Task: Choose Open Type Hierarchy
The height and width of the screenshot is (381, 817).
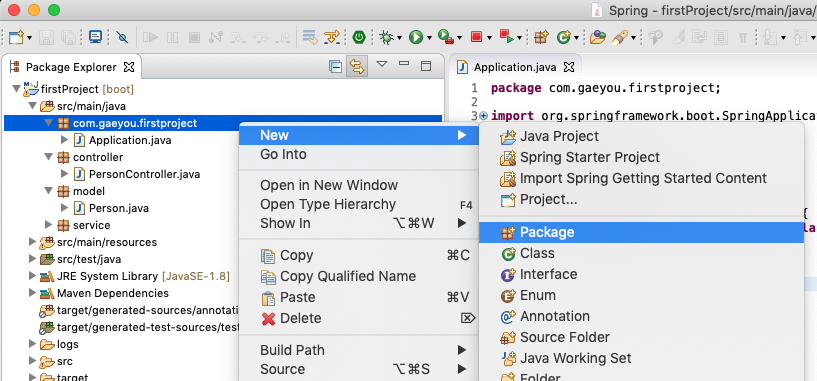Action: 358,204
